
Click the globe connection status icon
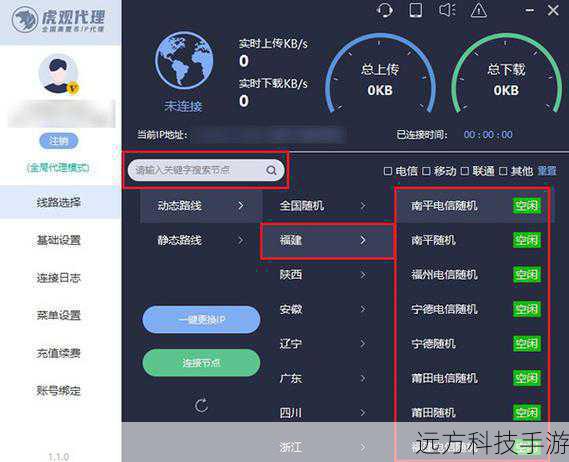coord(184,61)
